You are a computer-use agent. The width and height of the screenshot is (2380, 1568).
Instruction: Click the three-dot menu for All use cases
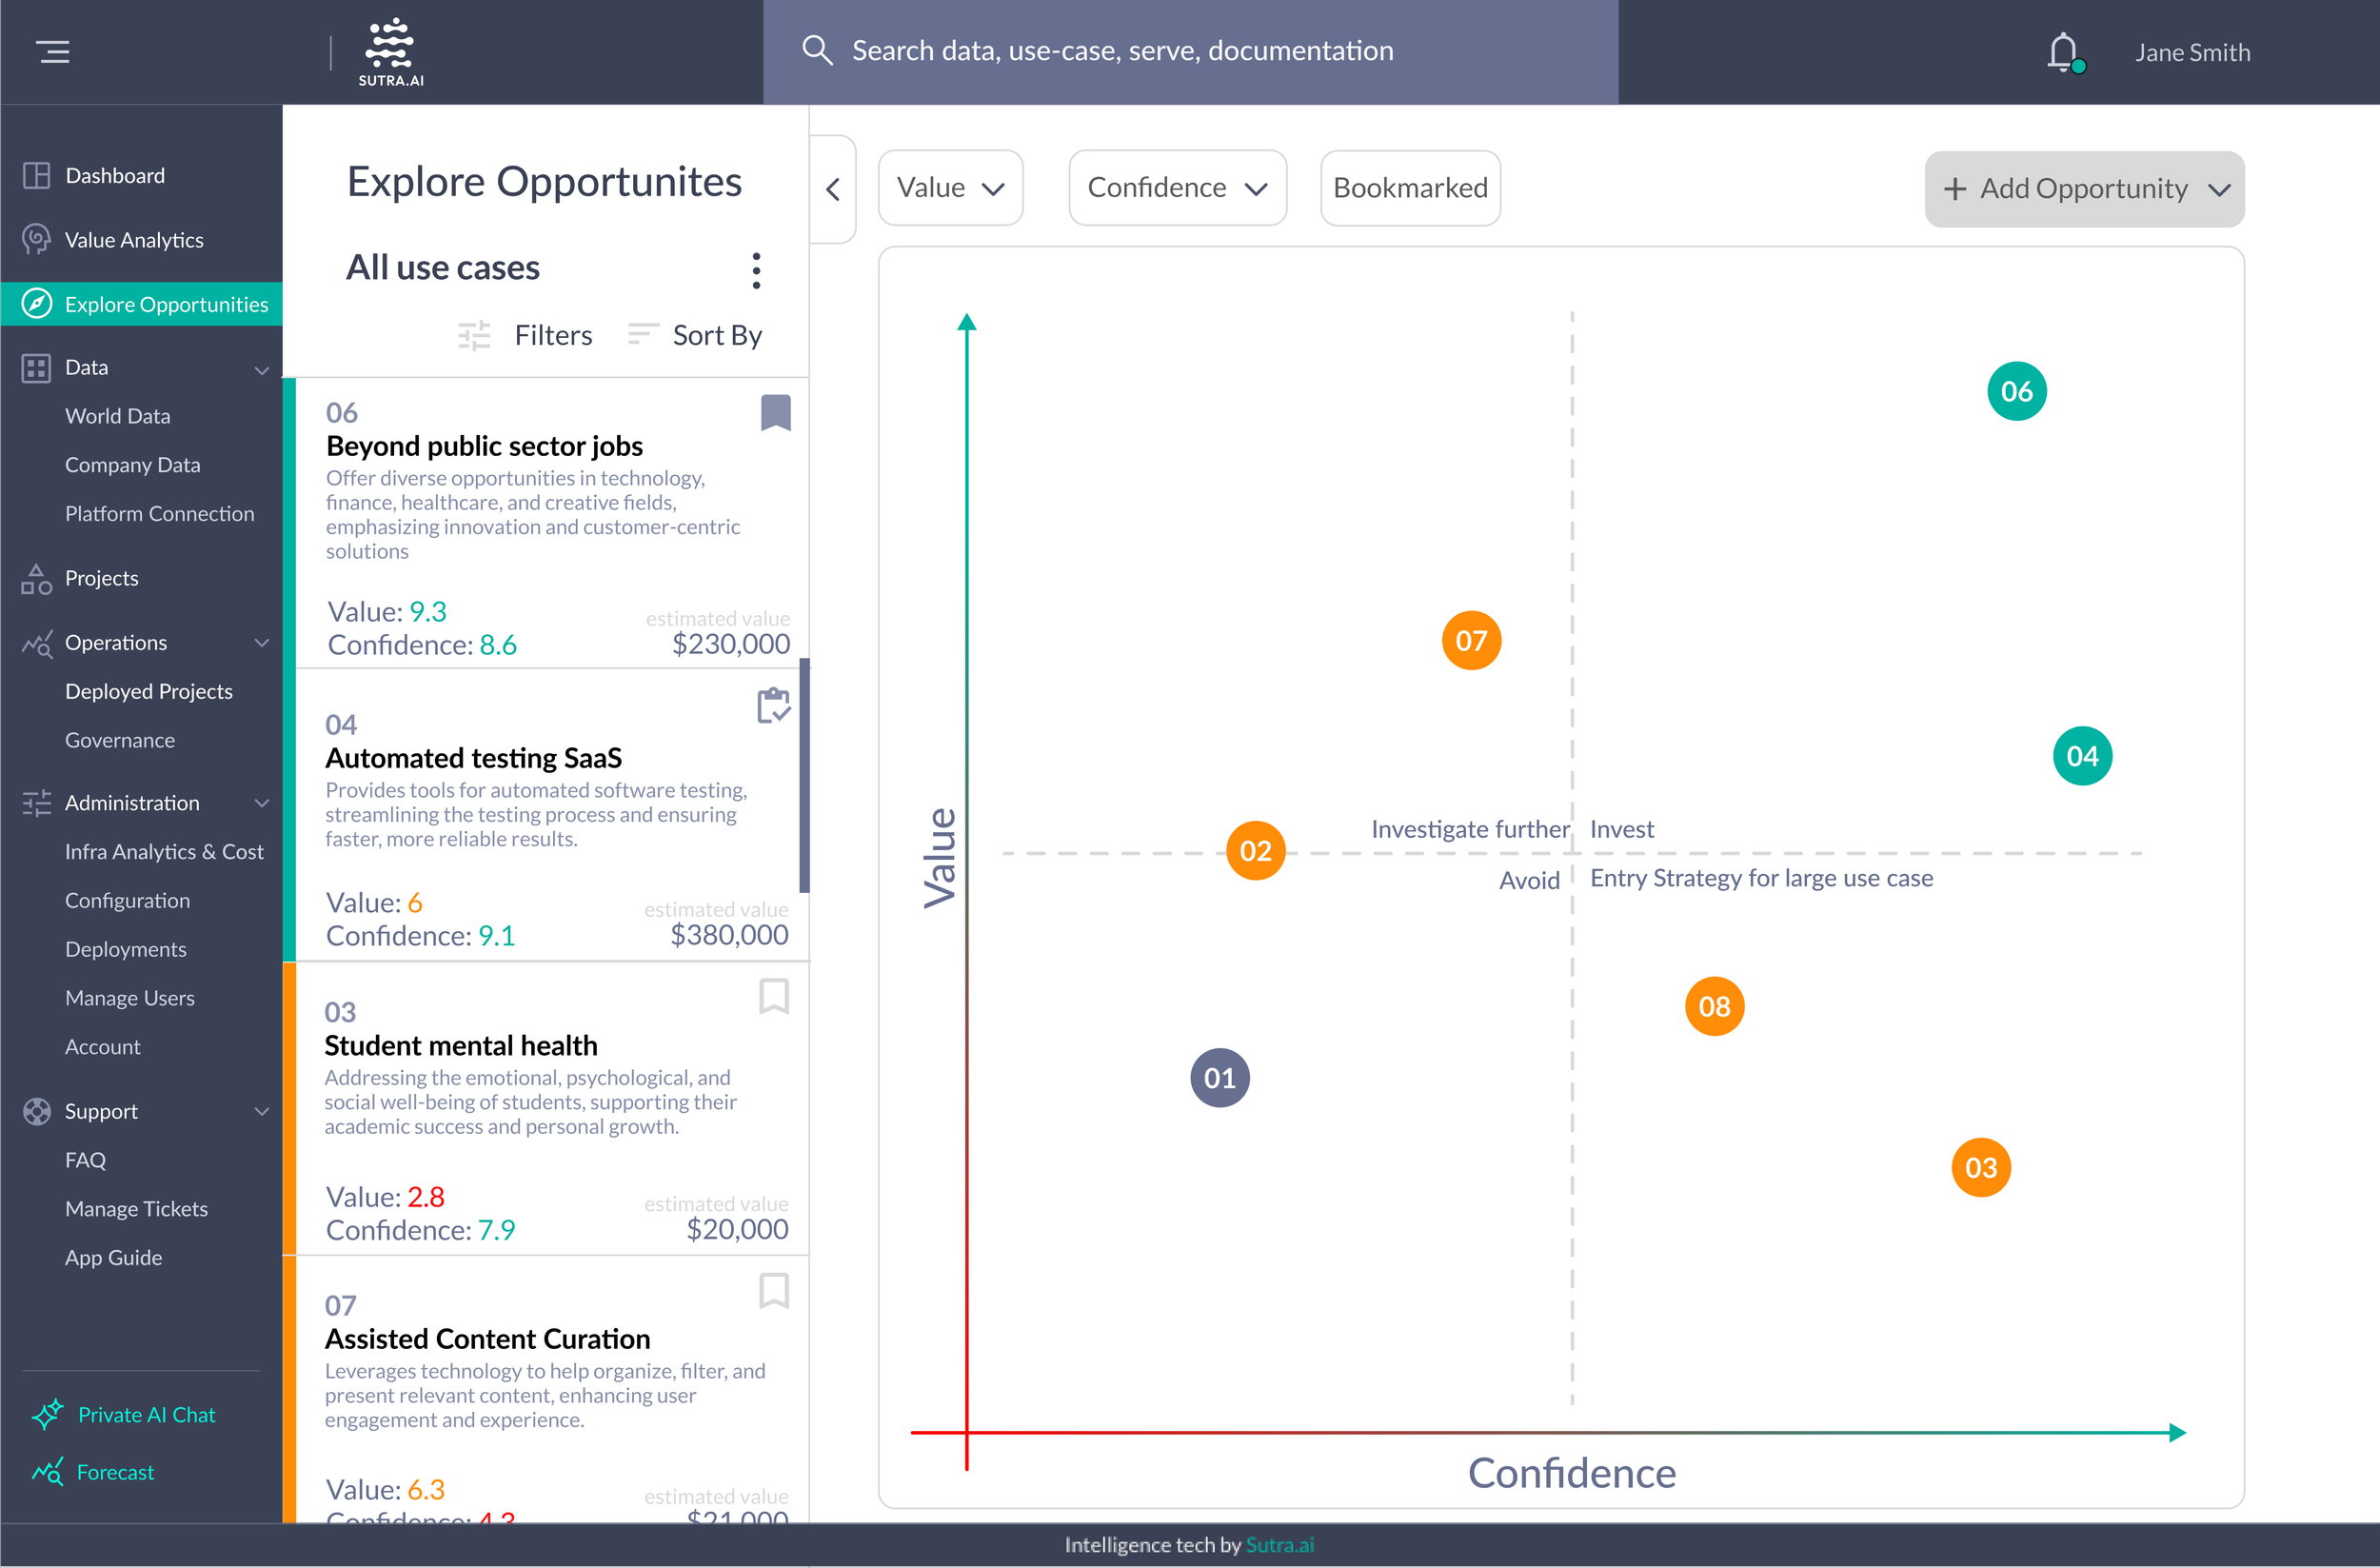[x=756, y=270]
